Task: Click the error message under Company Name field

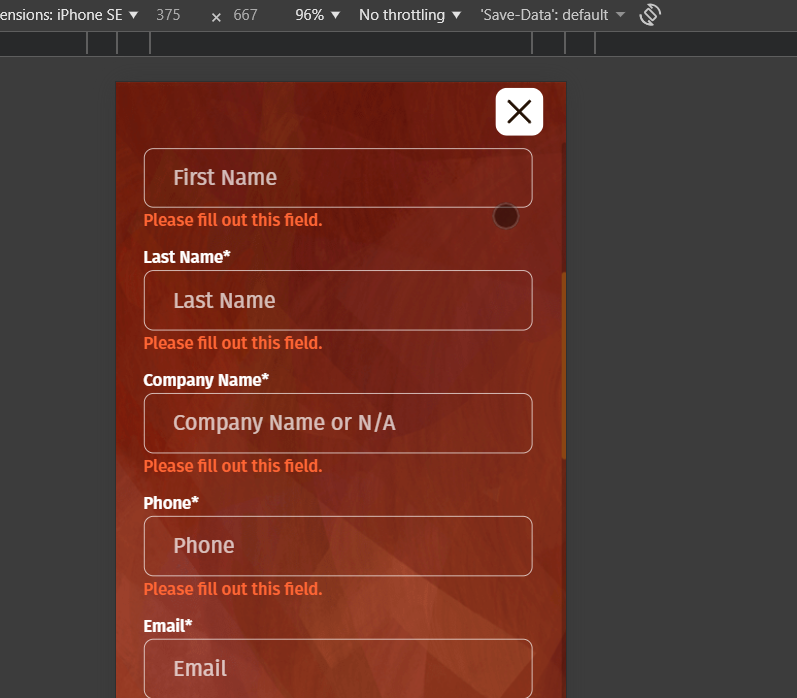Action: 233,466
